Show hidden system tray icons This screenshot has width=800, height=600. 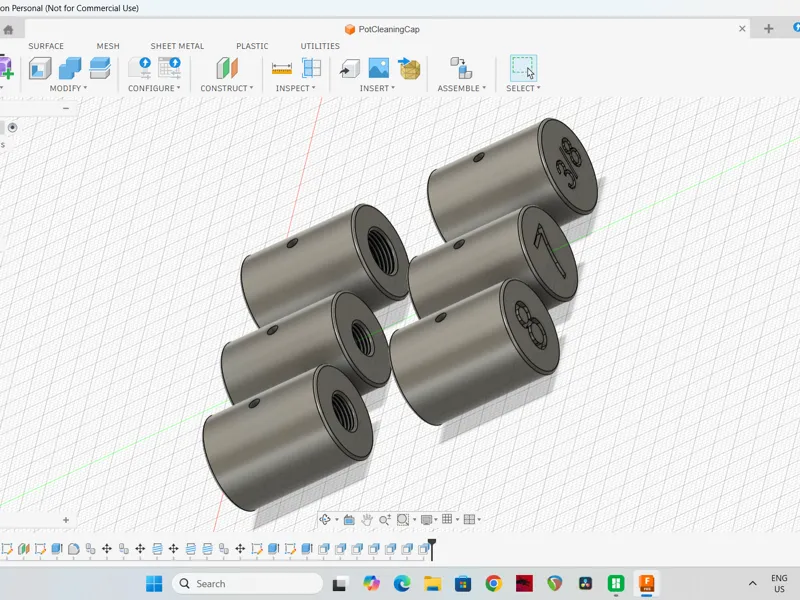(753, 584)
